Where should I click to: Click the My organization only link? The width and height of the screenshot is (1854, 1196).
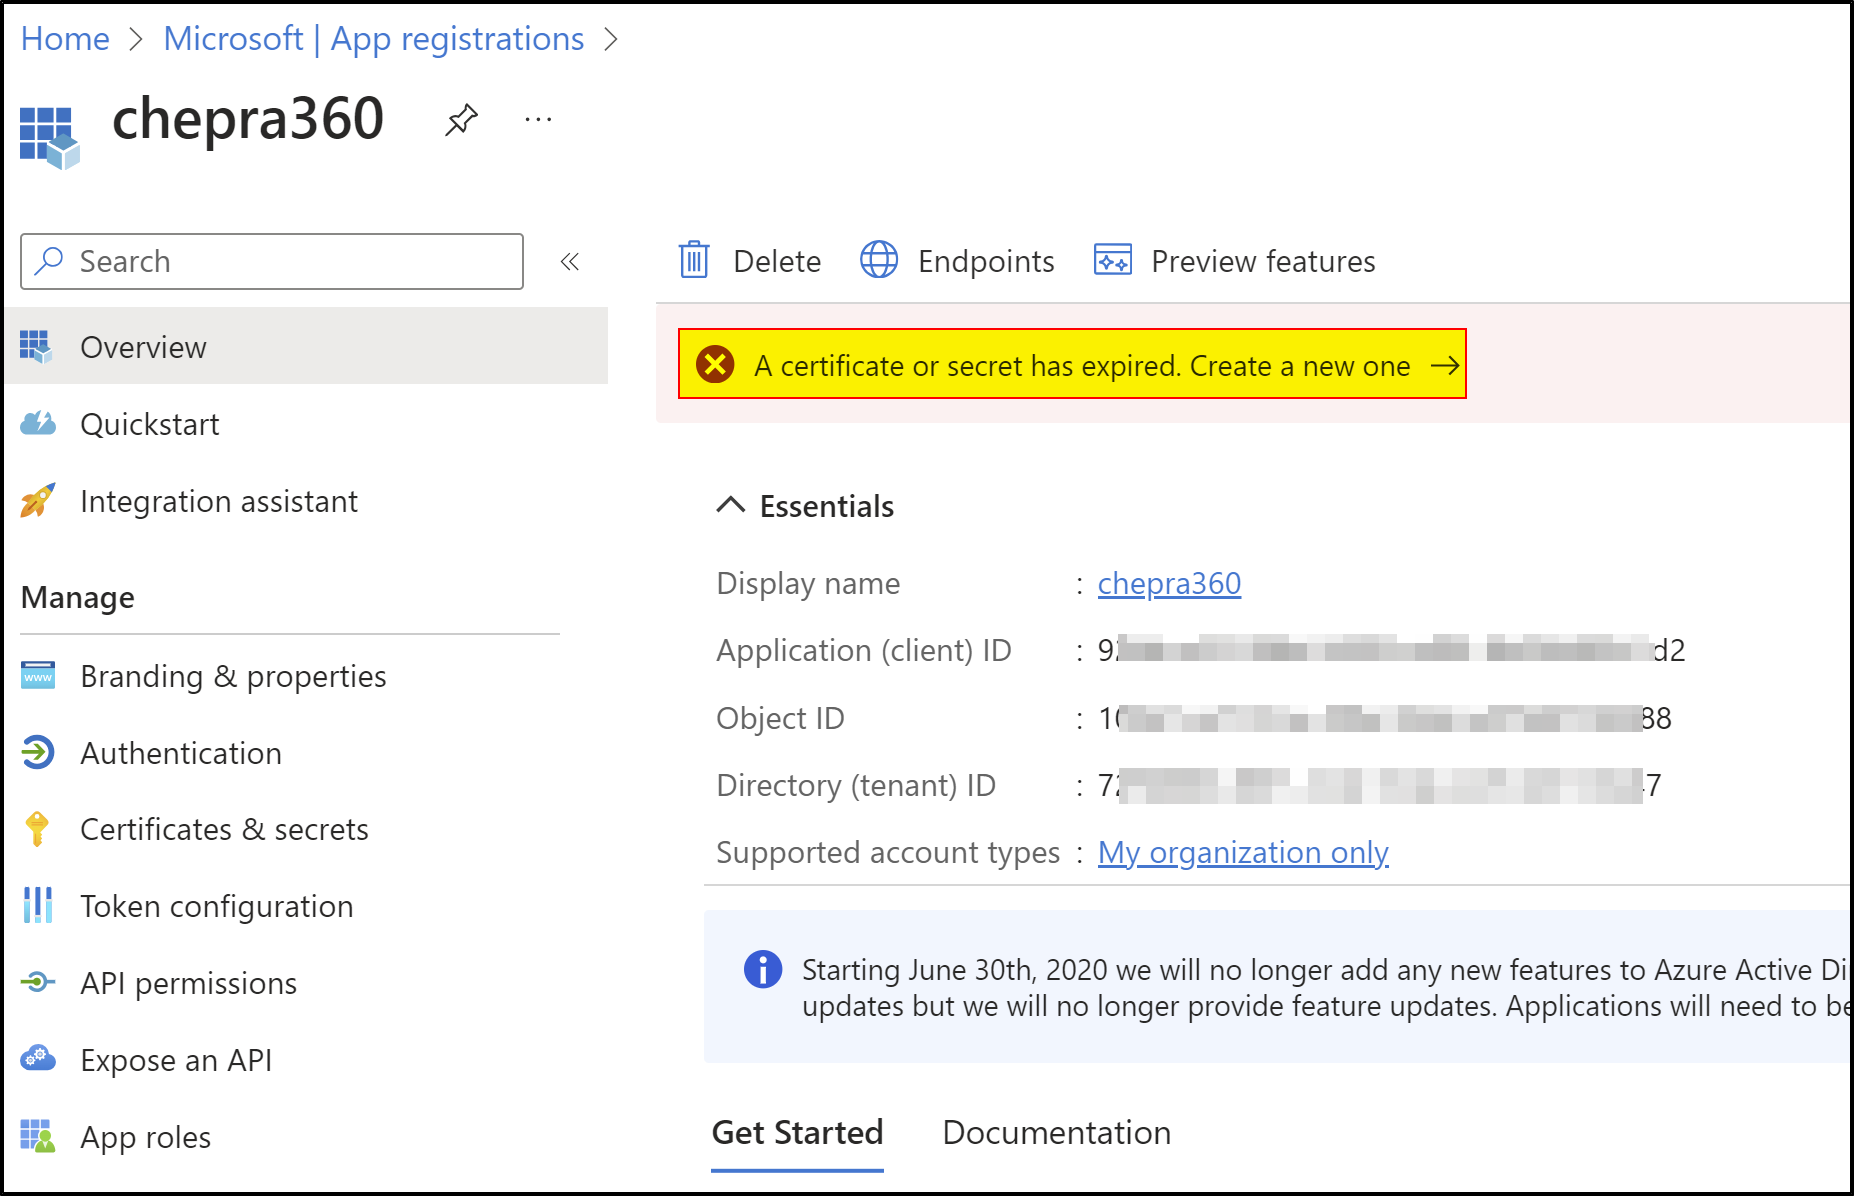[1243, 852]
